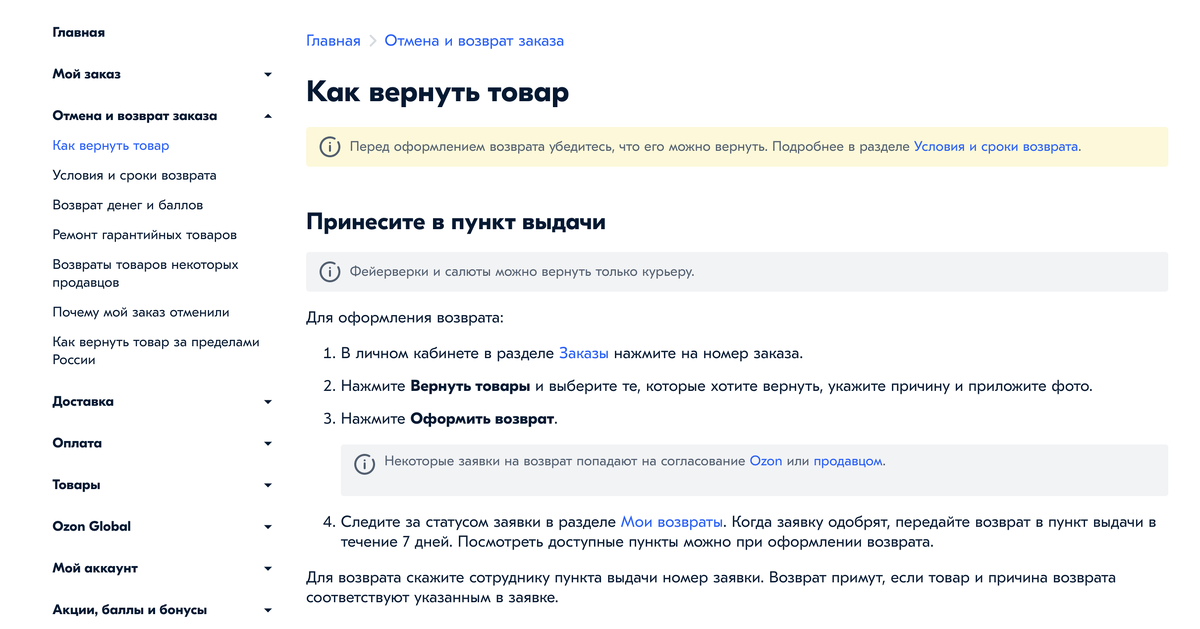The height and width of the screenshot is (629, 1200).
Task: Go to Главная via breadcrumb
Action: pyautogui.click(x=333, y=41)
